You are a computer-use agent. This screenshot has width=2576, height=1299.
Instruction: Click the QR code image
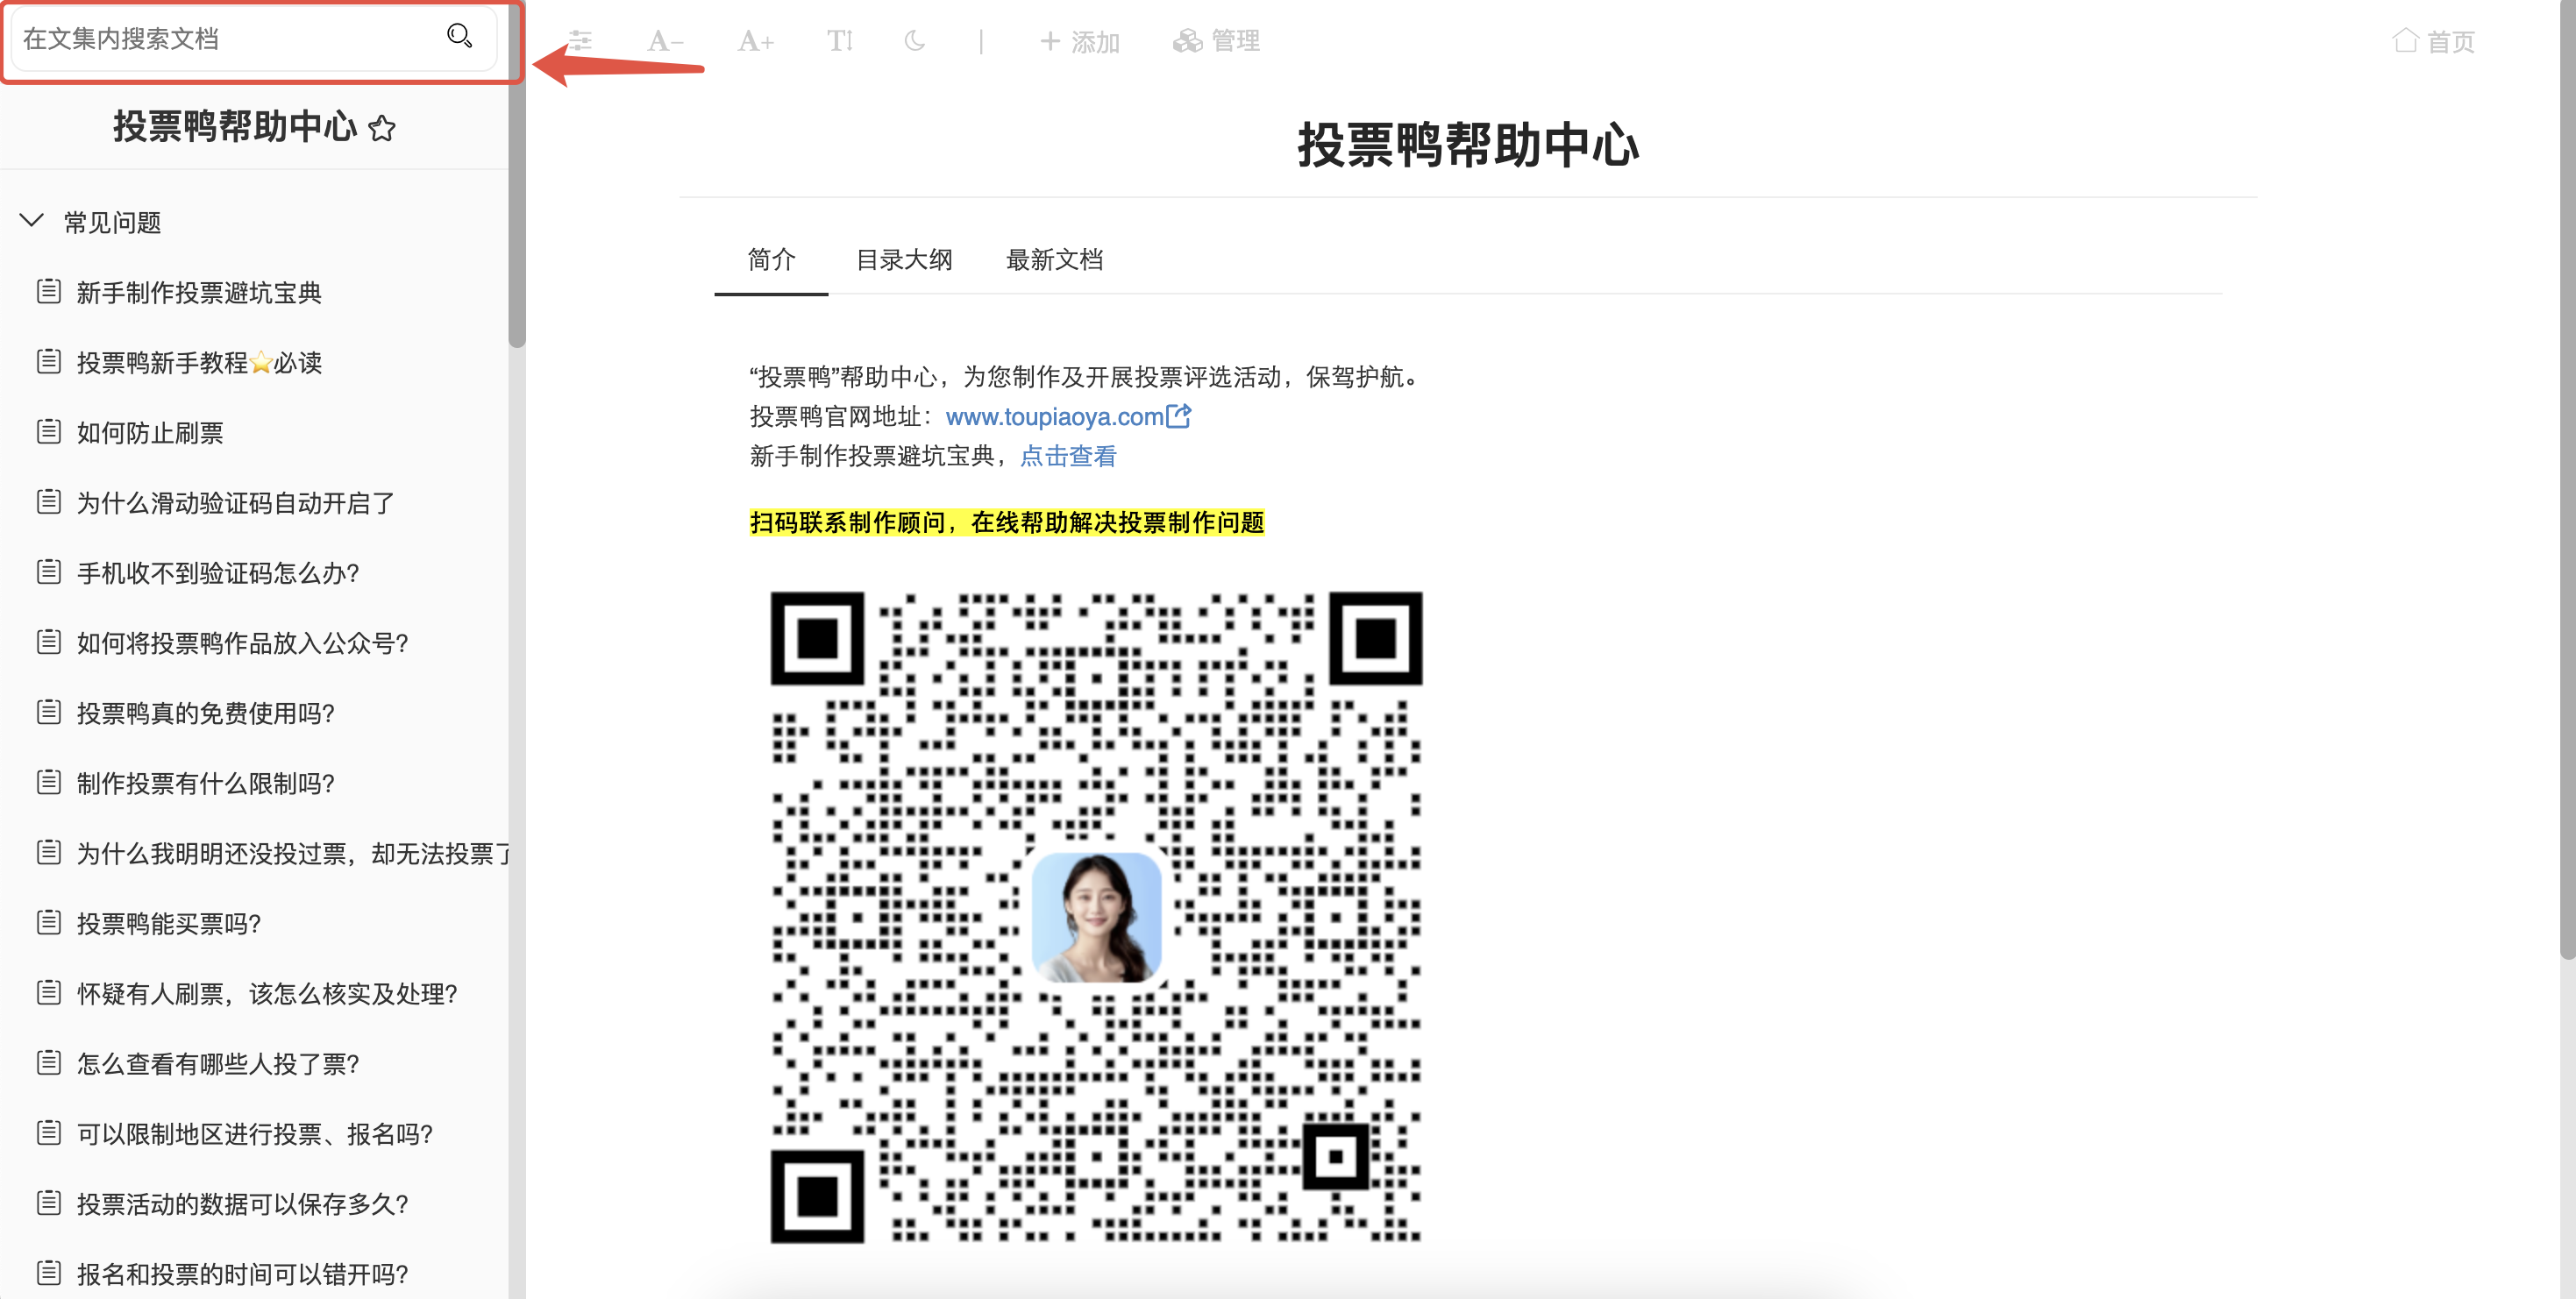pos(1096,917)
